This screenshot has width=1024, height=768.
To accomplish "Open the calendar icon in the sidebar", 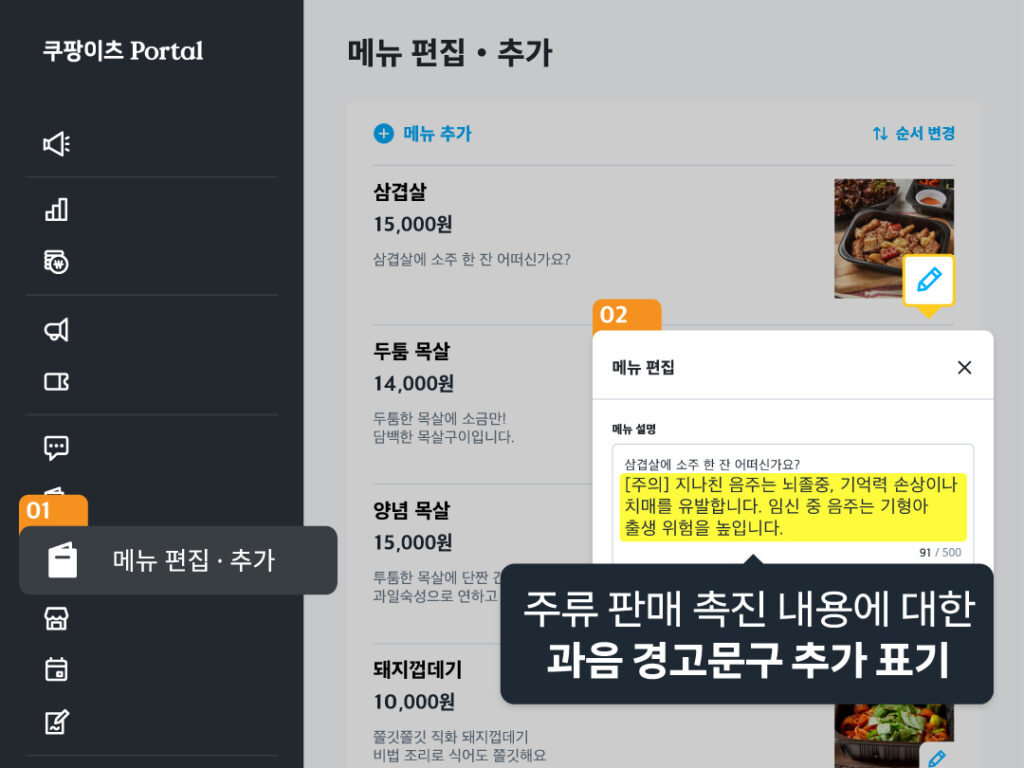I will point(57,669).
